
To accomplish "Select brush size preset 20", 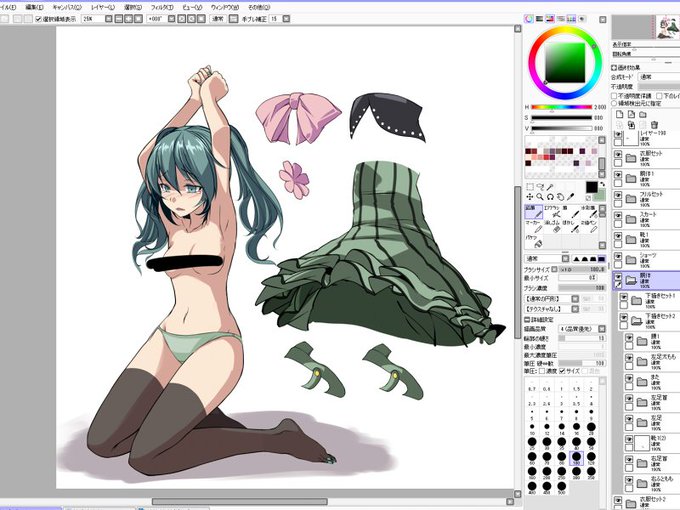I will point(591,428).
